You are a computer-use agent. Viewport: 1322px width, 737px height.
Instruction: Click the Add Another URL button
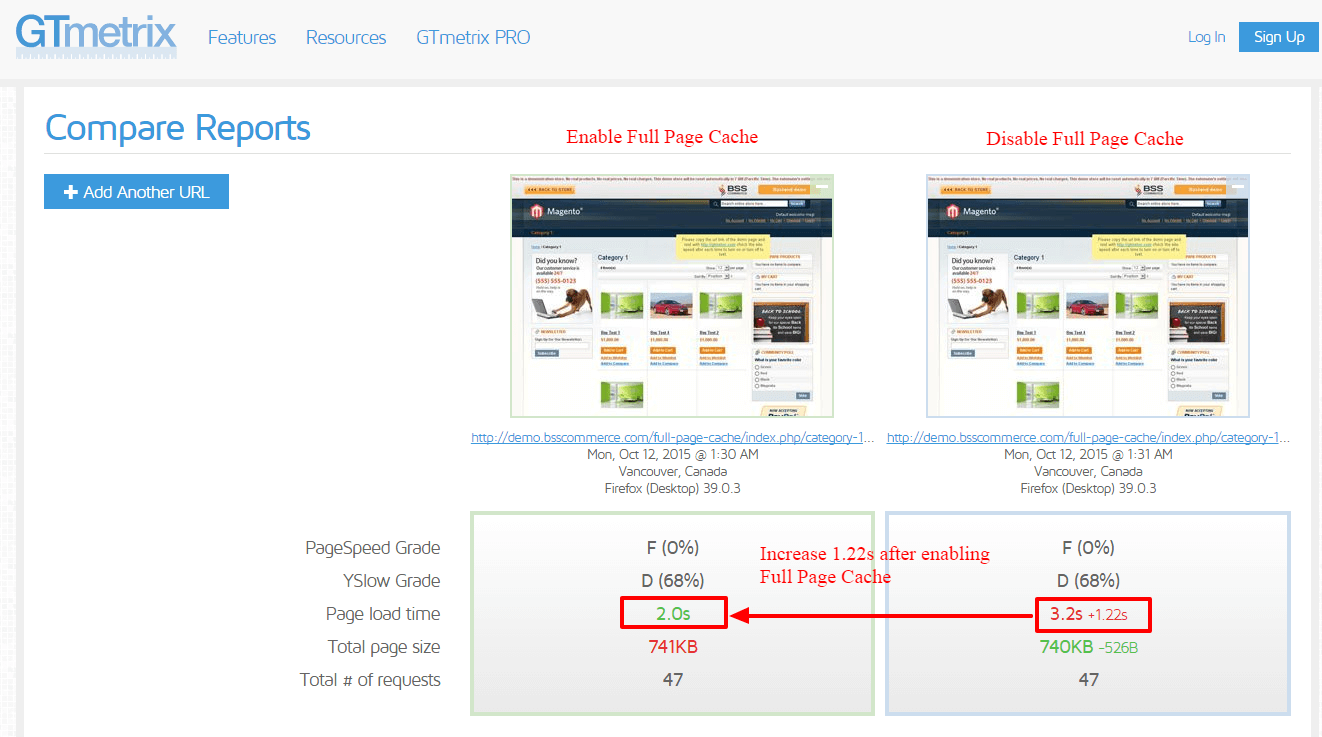(136, 192)
